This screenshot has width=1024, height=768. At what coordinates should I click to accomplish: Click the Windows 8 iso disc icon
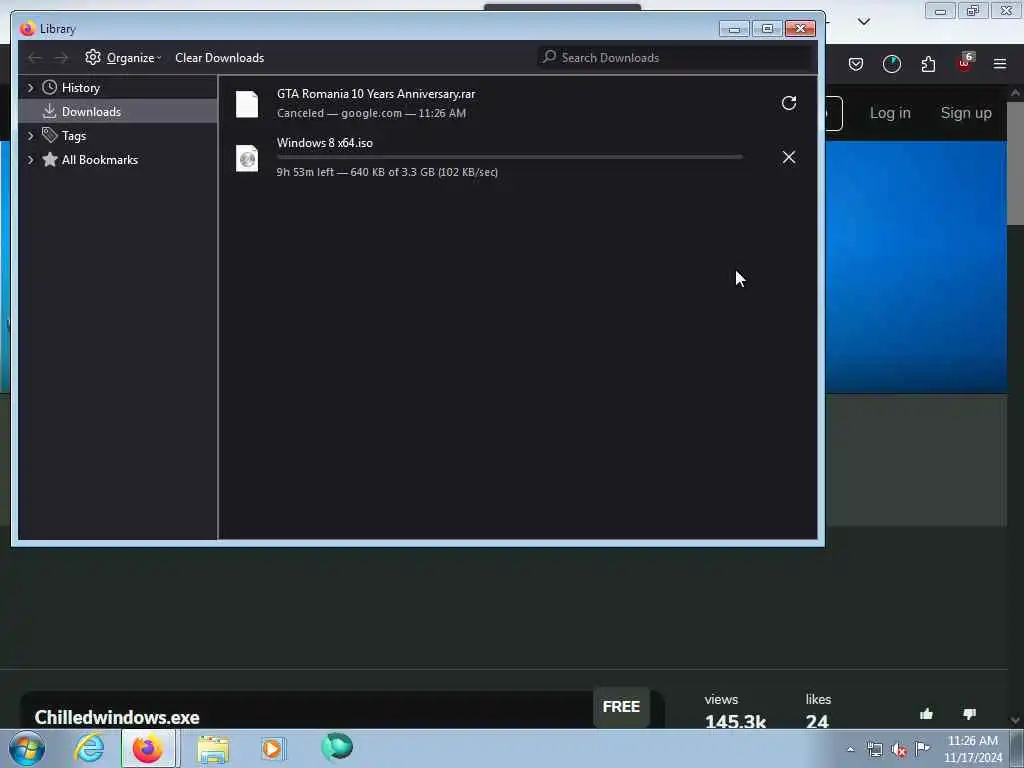pyautogui.click(x=247, y=158)
